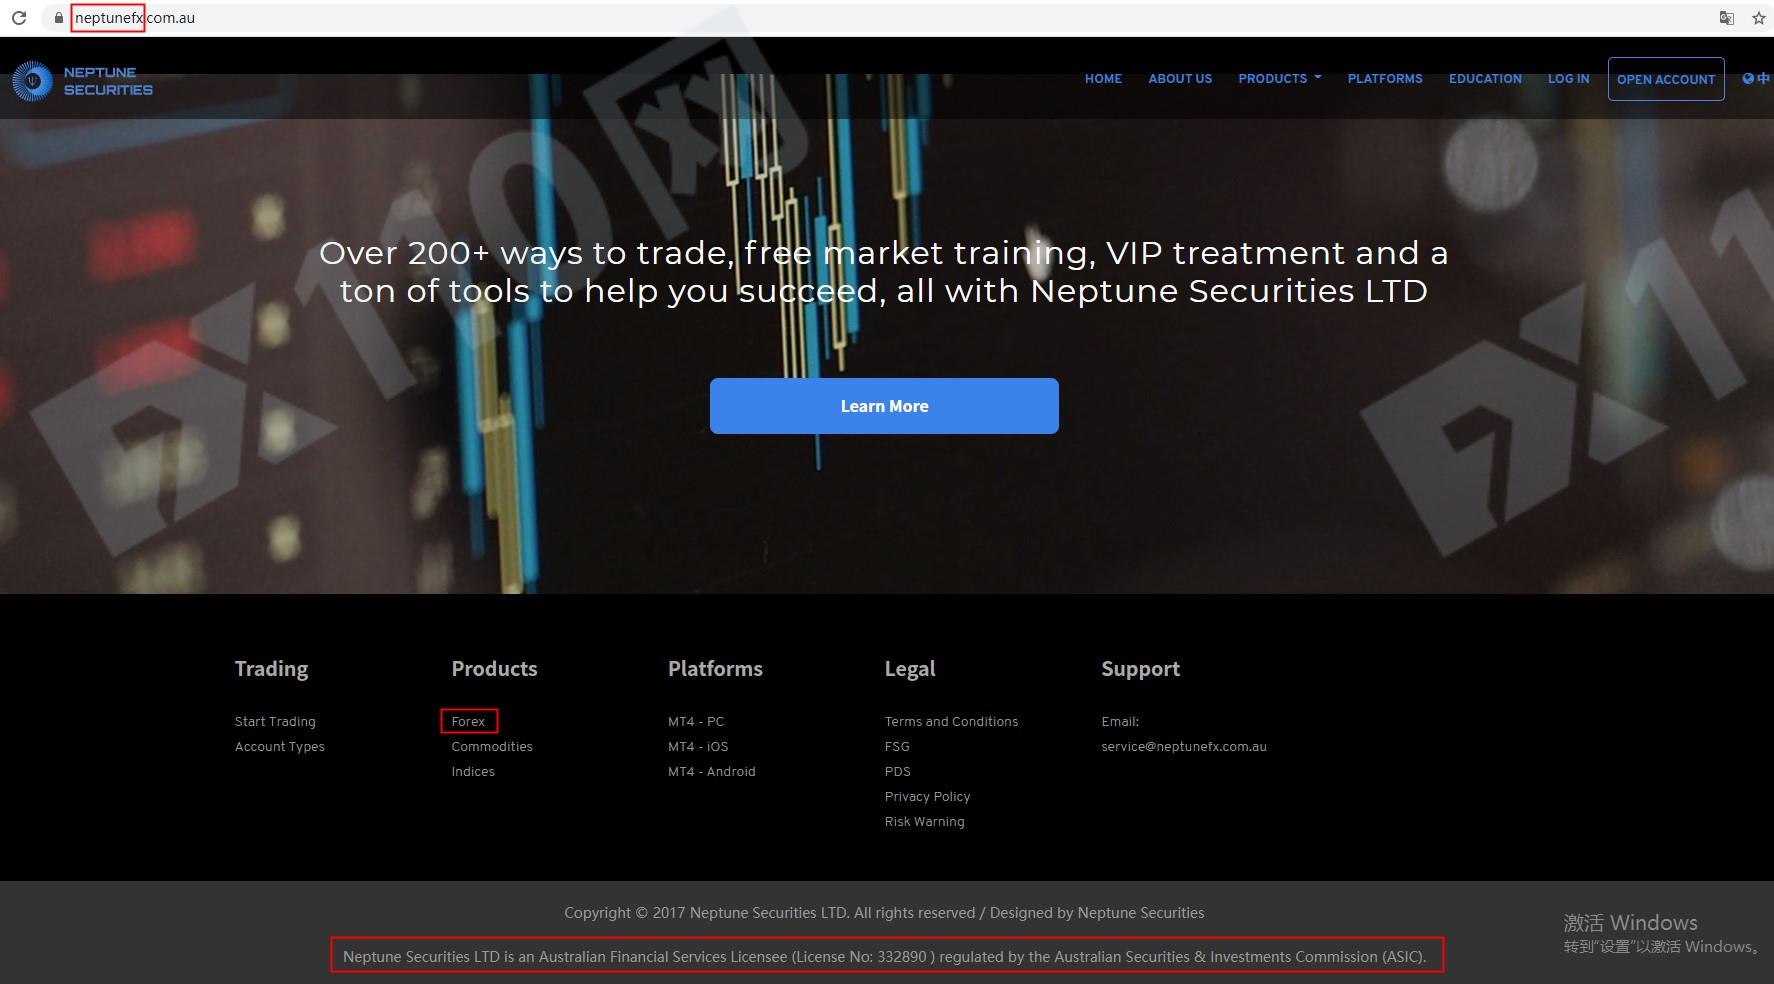This screenshot has width=1774, height=984.
Task: Click the Copyright 2017 Neptune Securities text
Action: click(x=884, y=912)
